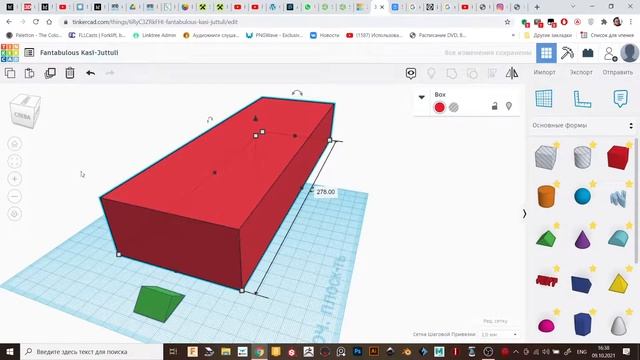Viewport: 640px width, 360px height.
Task: Toggle the Box inspector lightbulb visibility icon
Action: 509,106
